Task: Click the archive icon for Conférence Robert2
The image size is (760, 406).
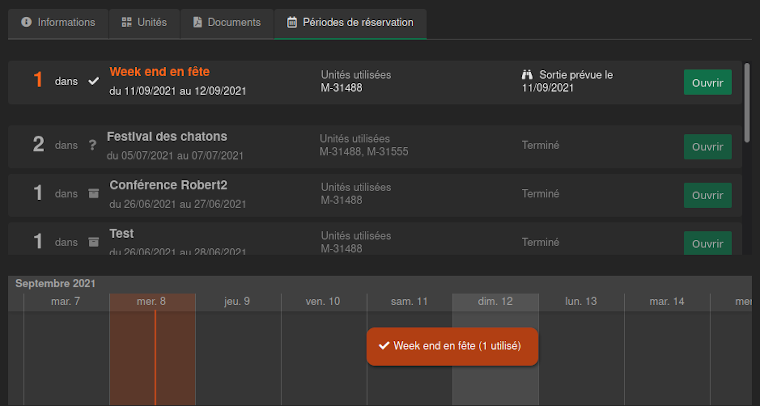Action: pyautogui.click(x=94, y=194)
